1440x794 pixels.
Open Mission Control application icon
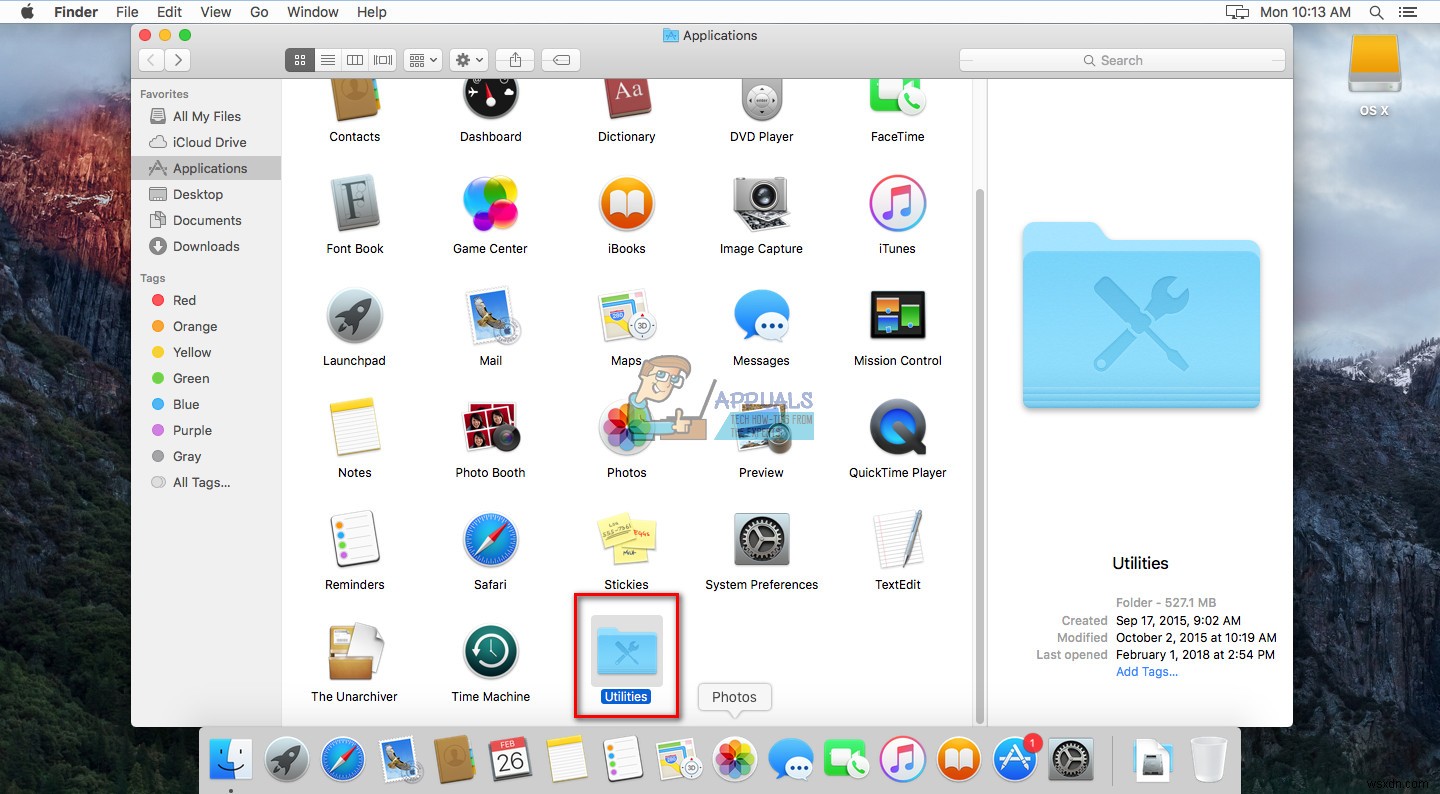point(897,315)
